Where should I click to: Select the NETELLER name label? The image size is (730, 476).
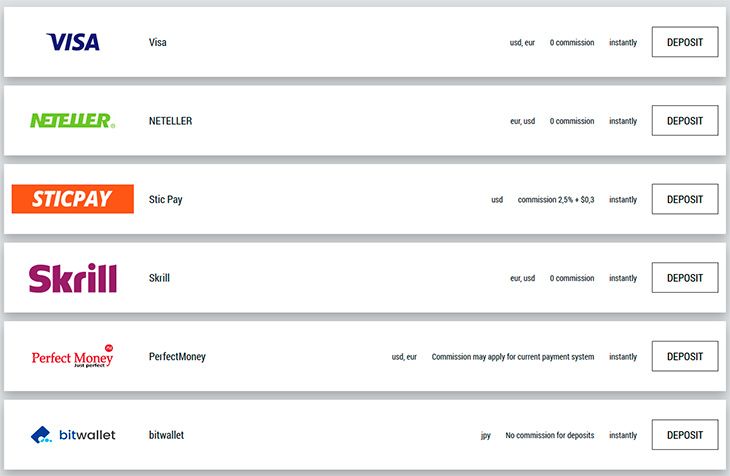(x=170, y=121)
